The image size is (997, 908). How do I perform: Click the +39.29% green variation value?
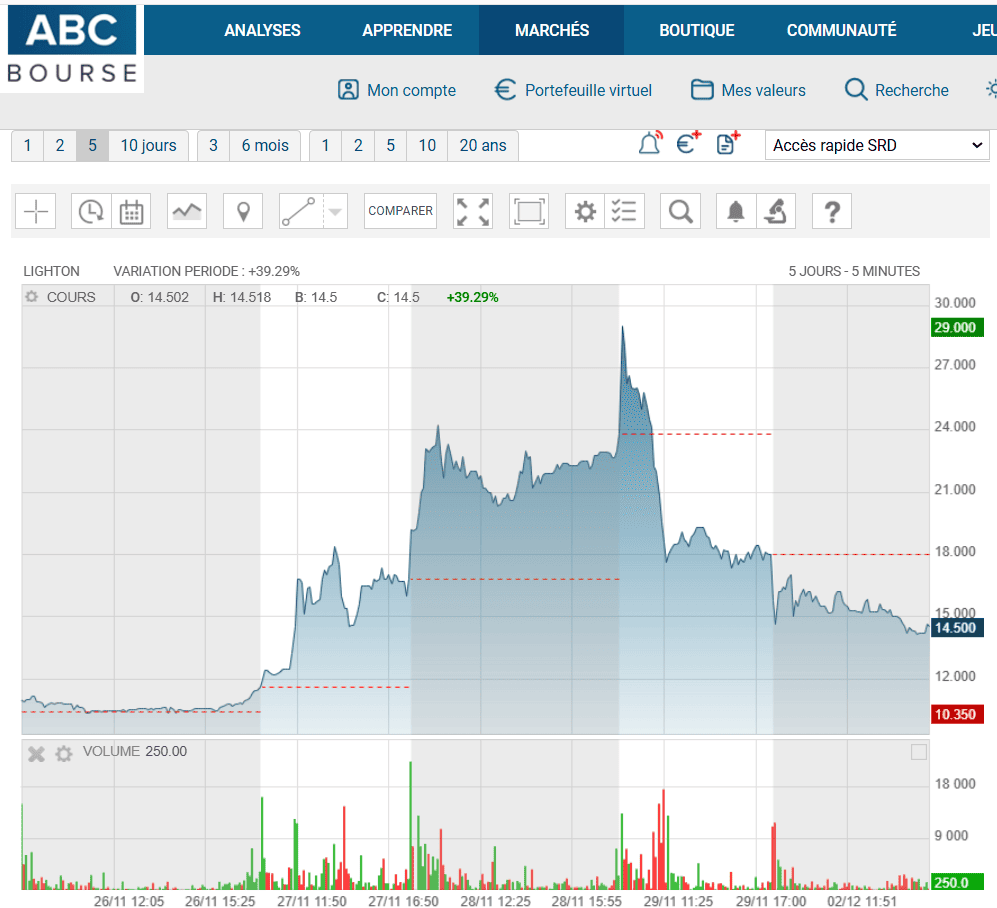472,298
